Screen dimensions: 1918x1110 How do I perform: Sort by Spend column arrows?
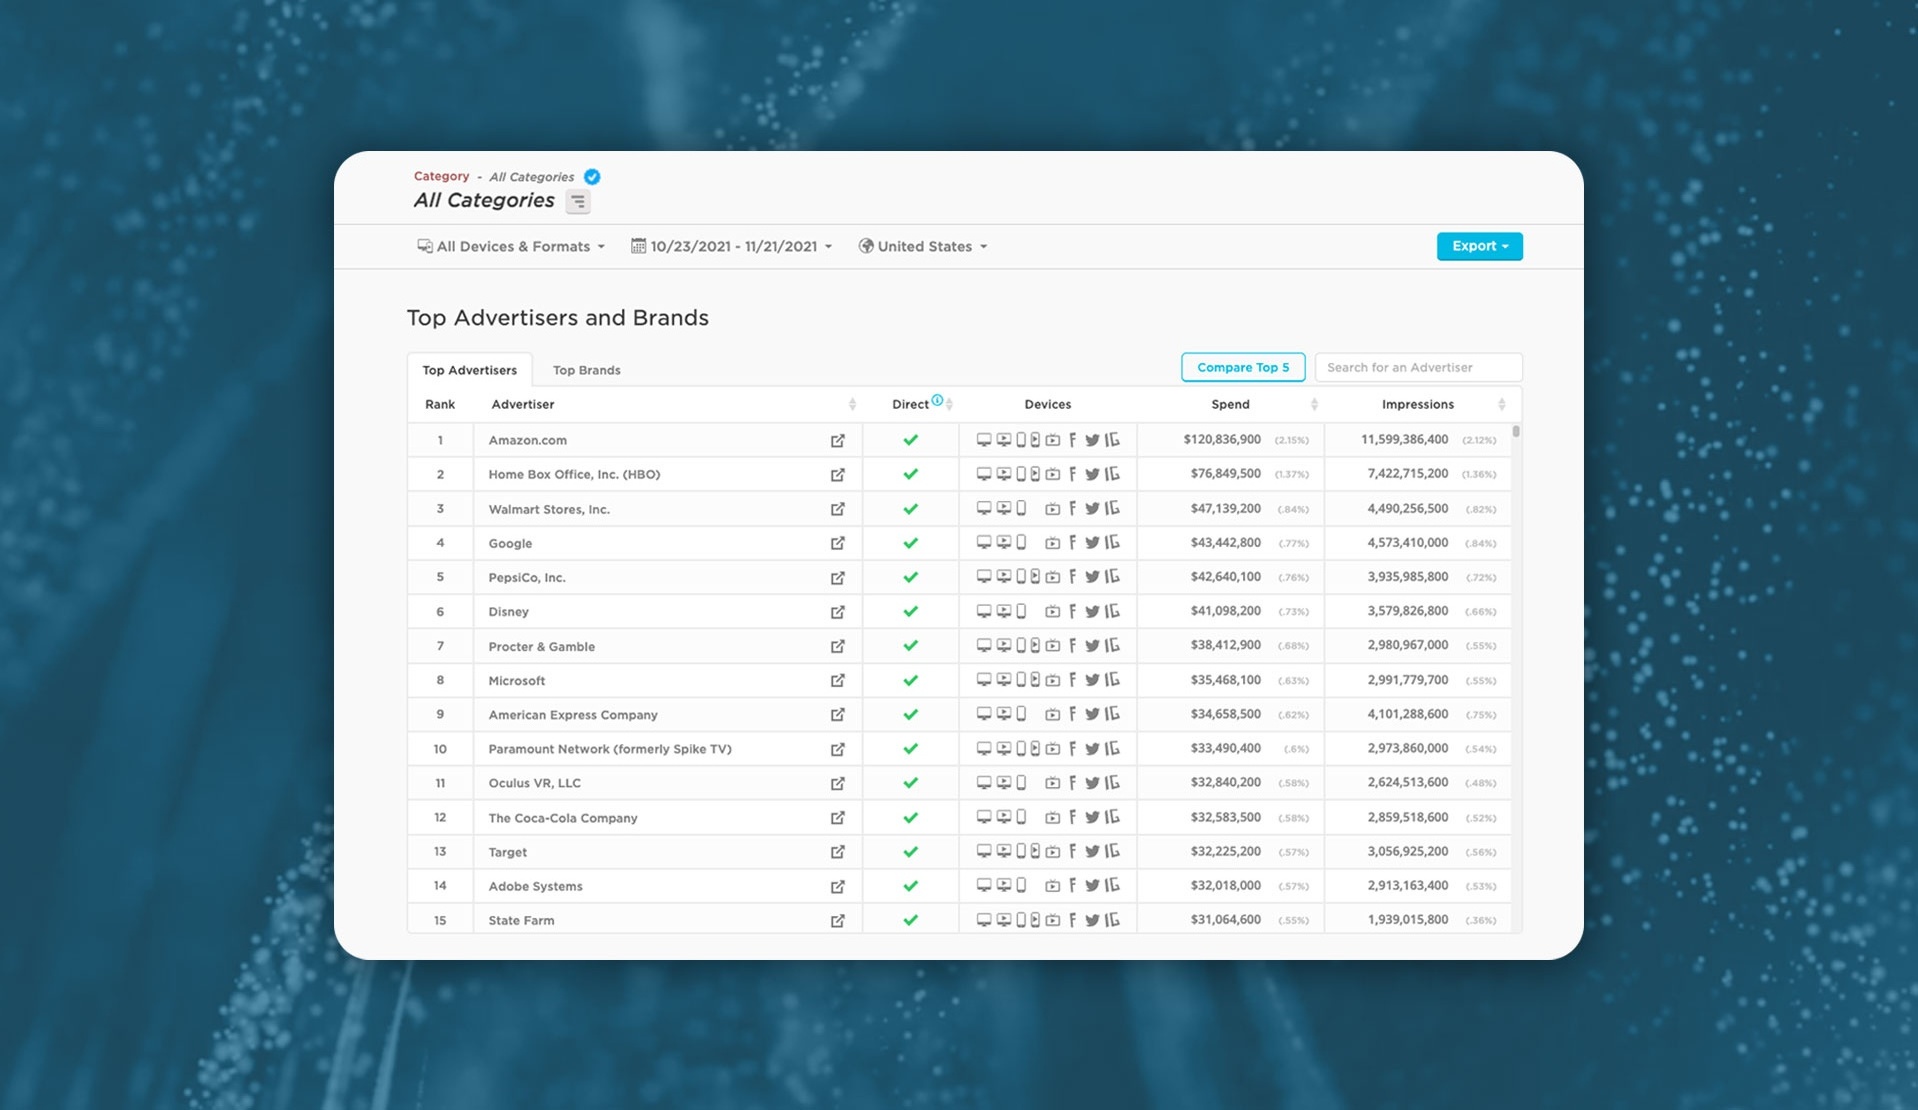point(1314,404)
